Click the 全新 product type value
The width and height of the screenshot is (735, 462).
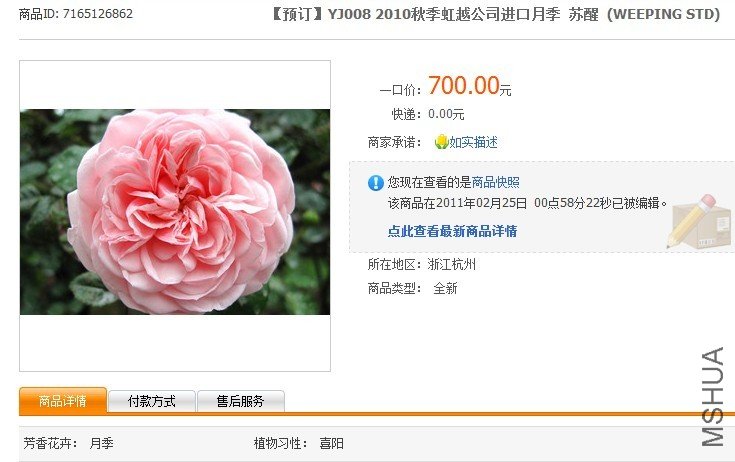pos(445,288)
